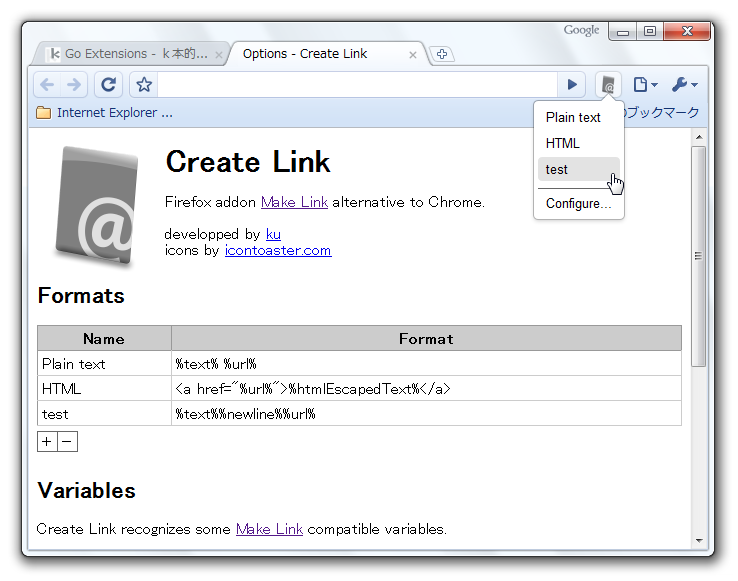Screen dimensions: 738x581
Task: Follow the Make Link link under heading
Action: tap(294, 202)
